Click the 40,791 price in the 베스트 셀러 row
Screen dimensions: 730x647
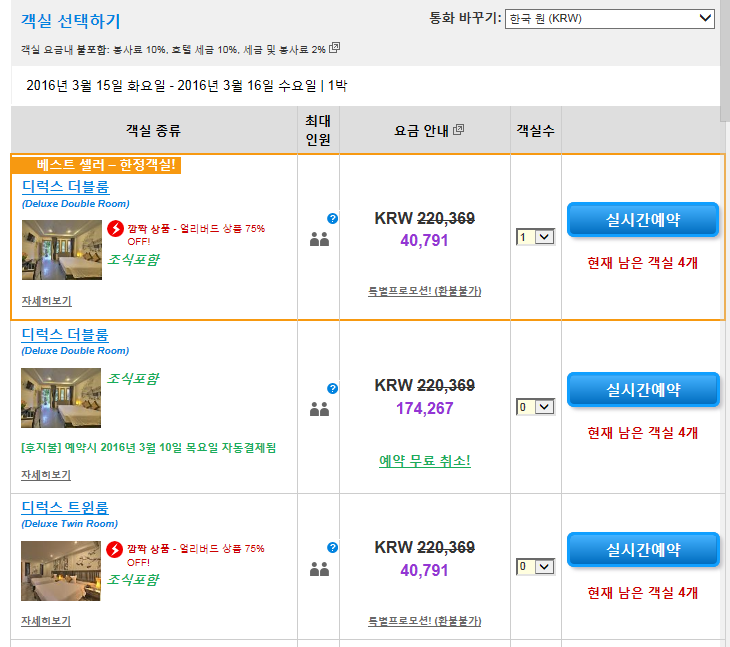tap(424, 240)
